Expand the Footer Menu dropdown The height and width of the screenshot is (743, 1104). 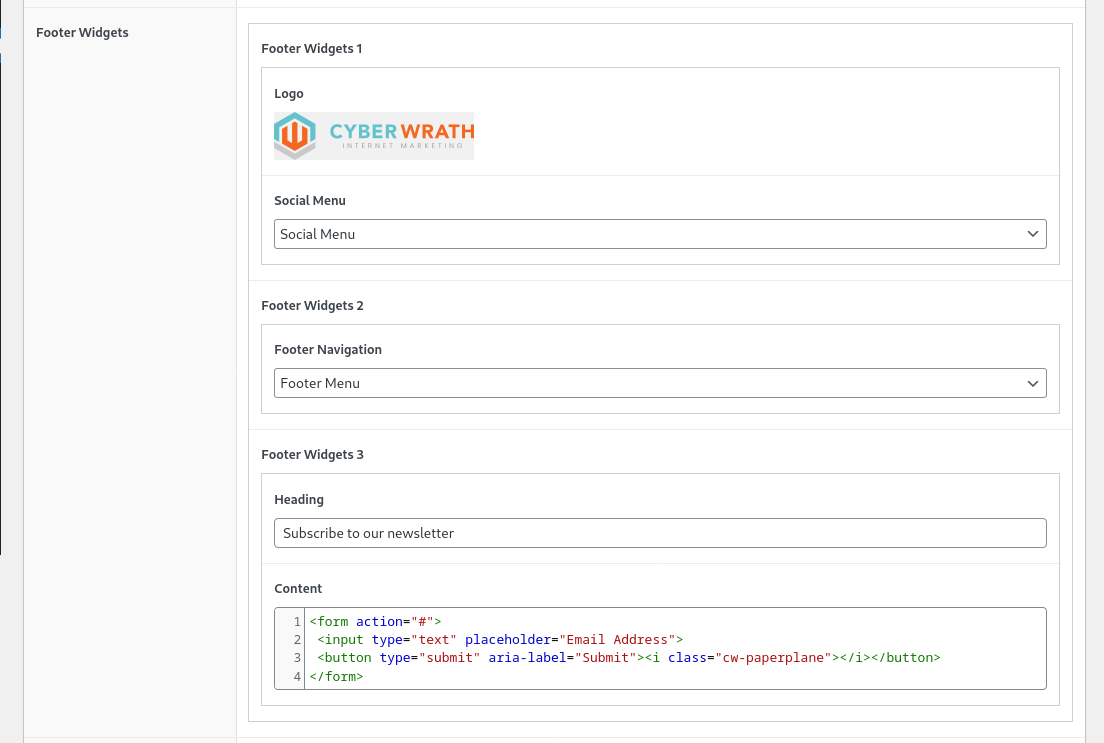650,383
